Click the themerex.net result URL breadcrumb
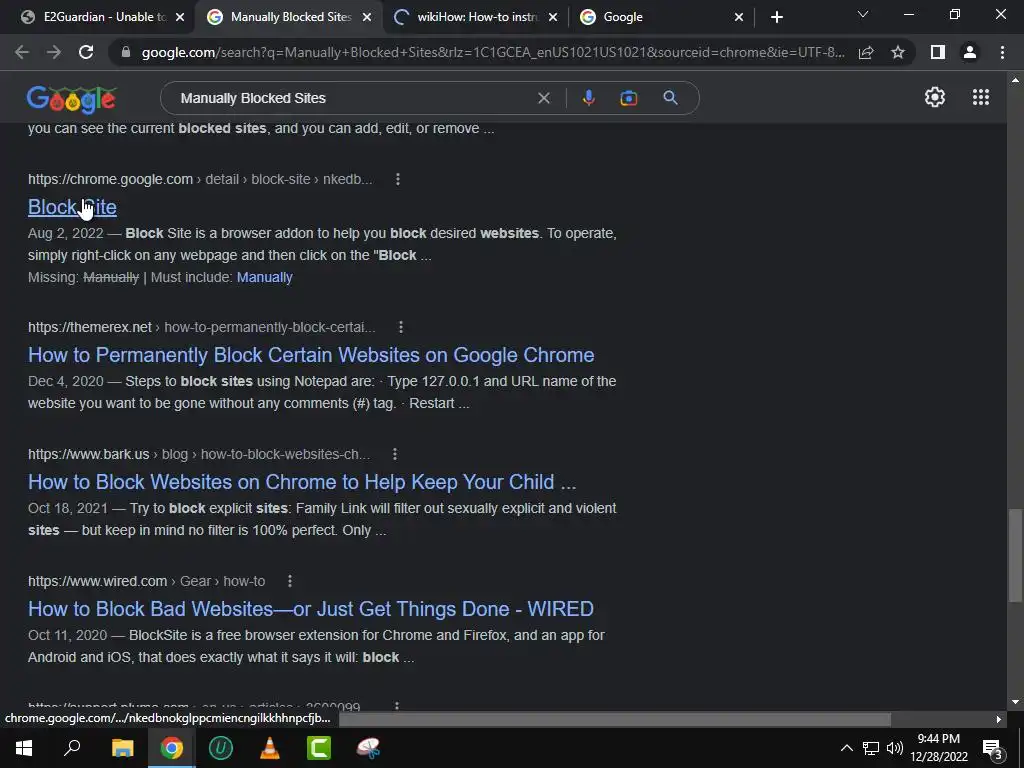 tap(202, 327)
